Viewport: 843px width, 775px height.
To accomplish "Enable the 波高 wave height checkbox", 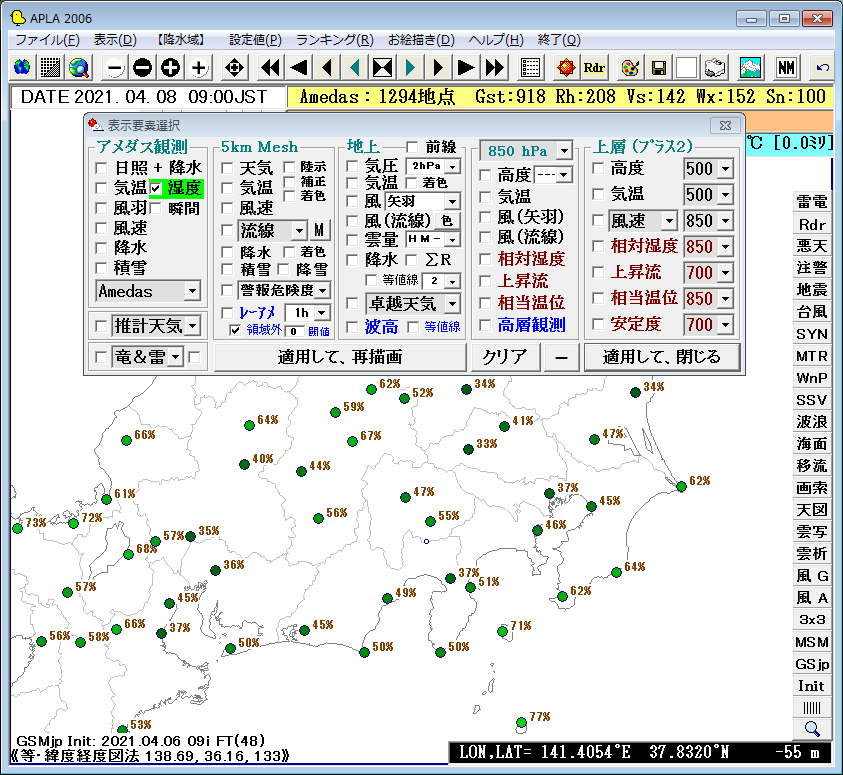I will [352, 327].
